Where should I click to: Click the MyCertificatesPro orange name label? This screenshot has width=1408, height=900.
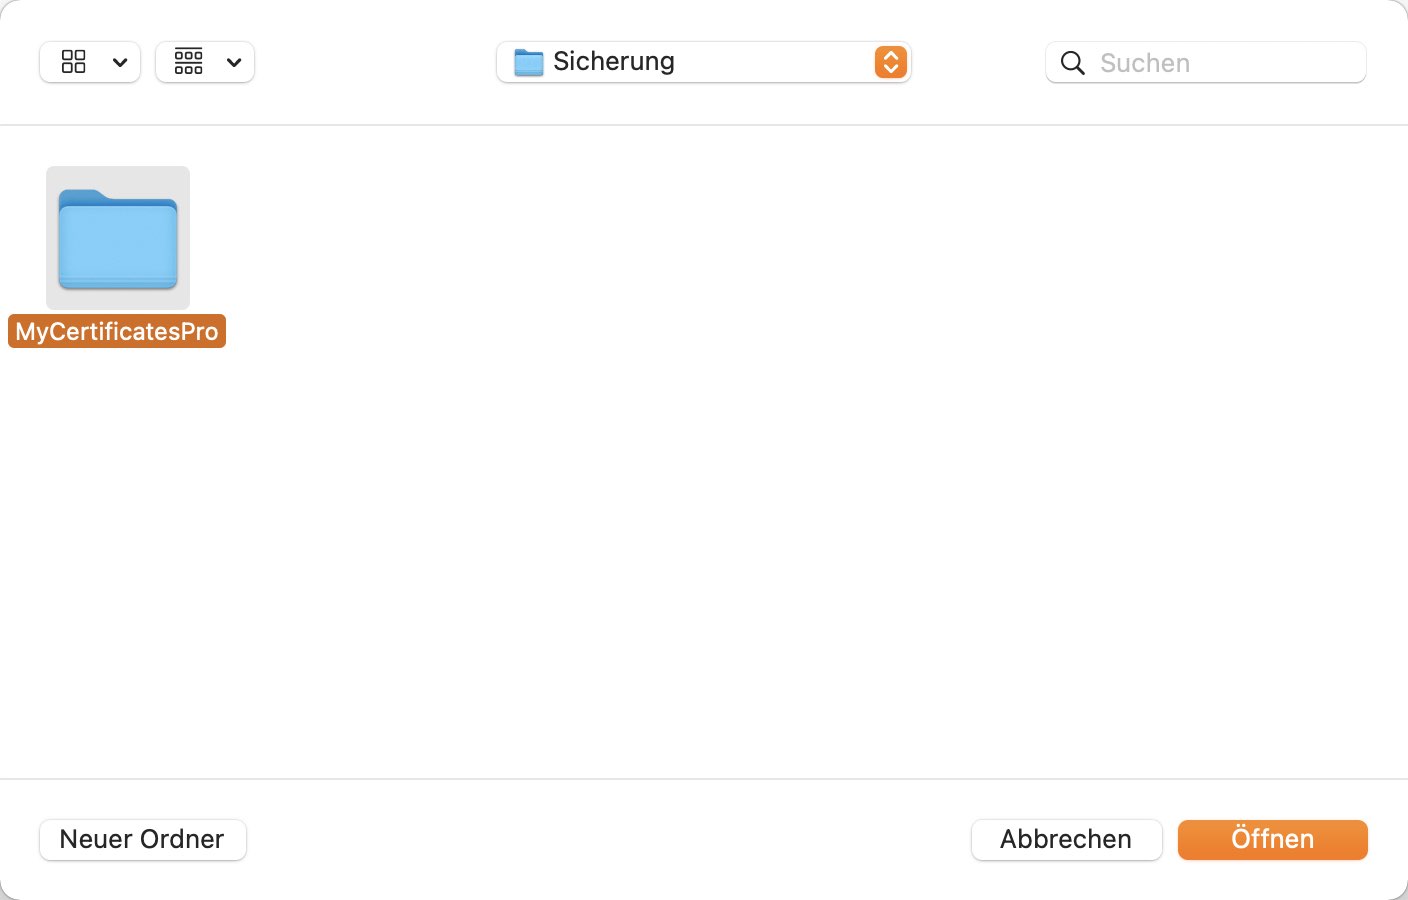click(x=117, y=331)
